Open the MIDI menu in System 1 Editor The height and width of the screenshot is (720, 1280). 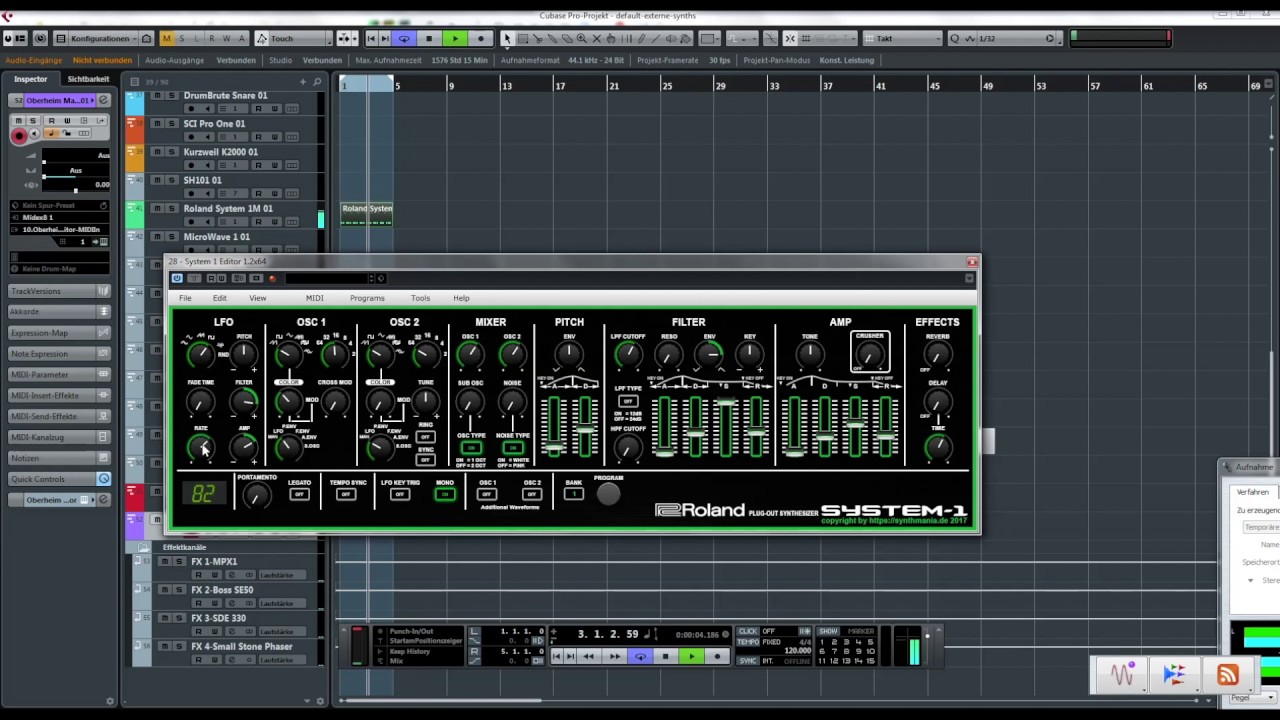314,298
